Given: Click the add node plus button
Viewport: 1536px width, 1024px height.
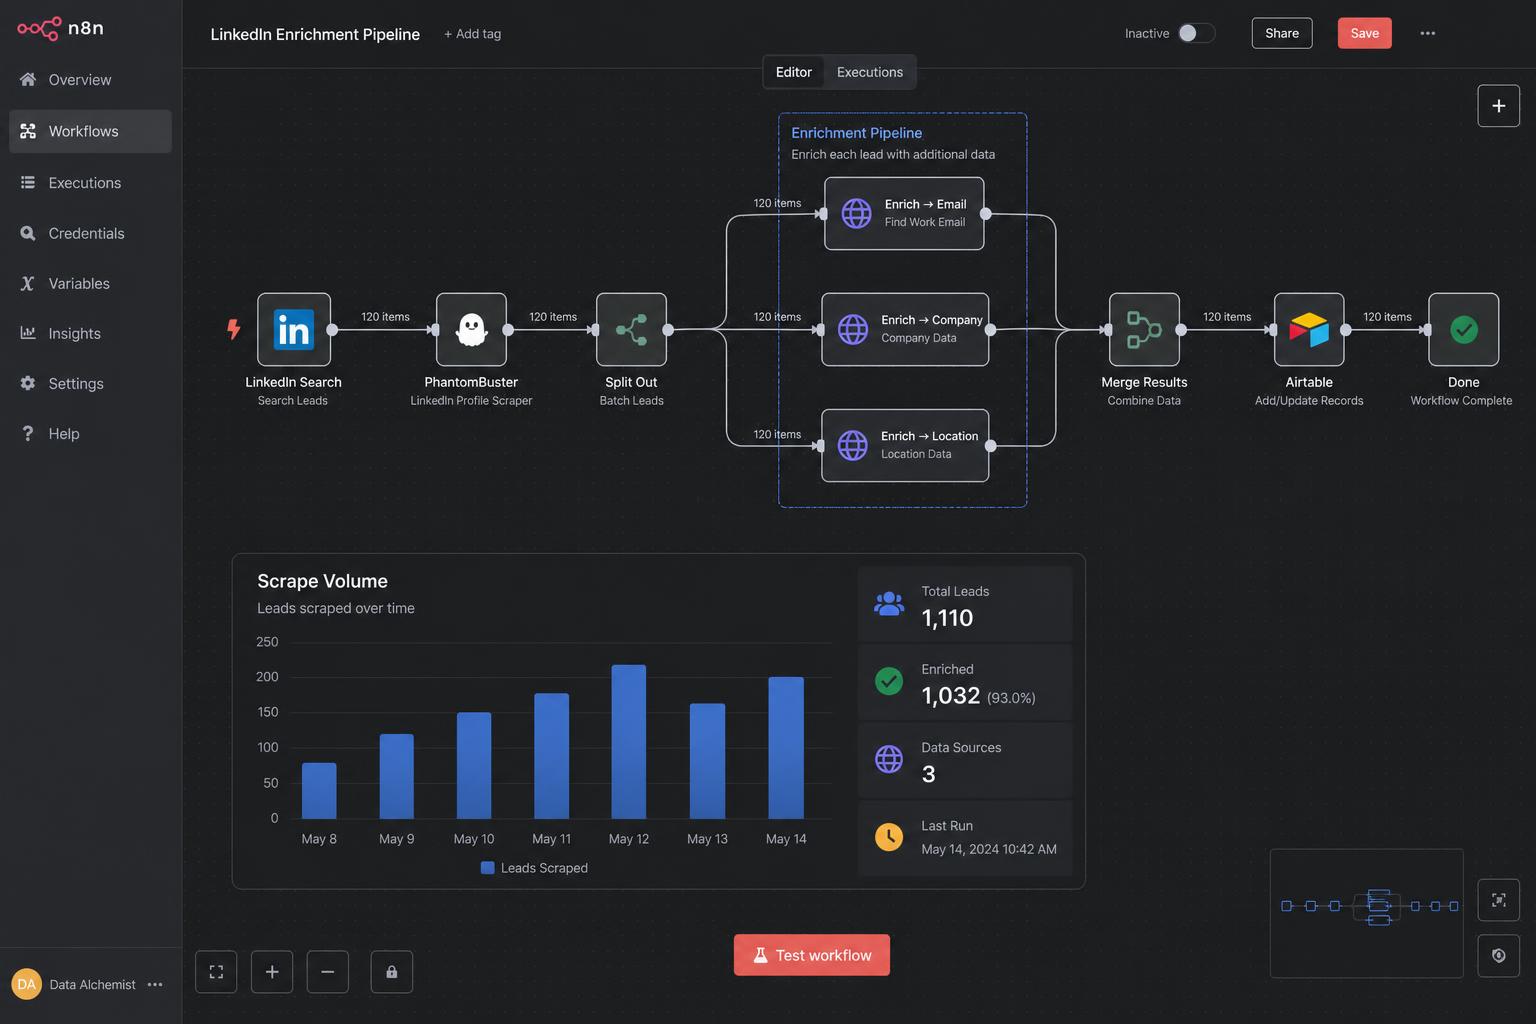Looking at the screenshot, I should pyautogui.click(x=1498, y=106).
